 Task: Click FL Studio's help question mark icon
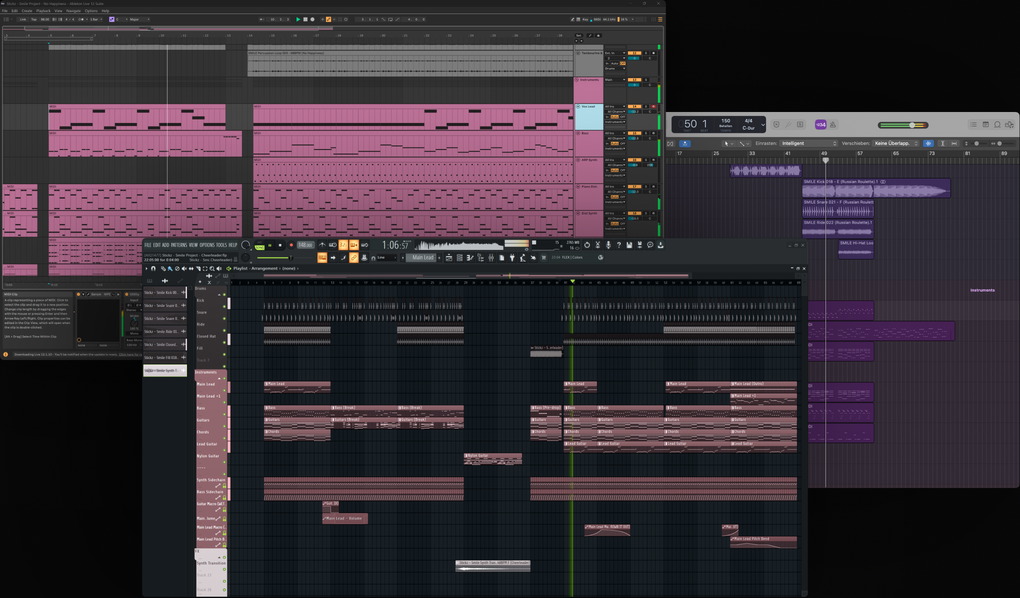(619, 245)
